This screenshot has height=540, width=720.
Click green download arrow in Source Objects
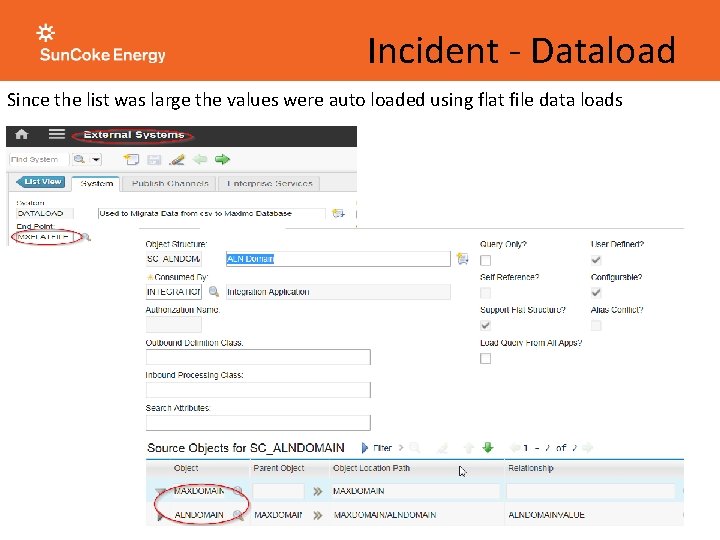pyautogui.click(x=488, y=447)
